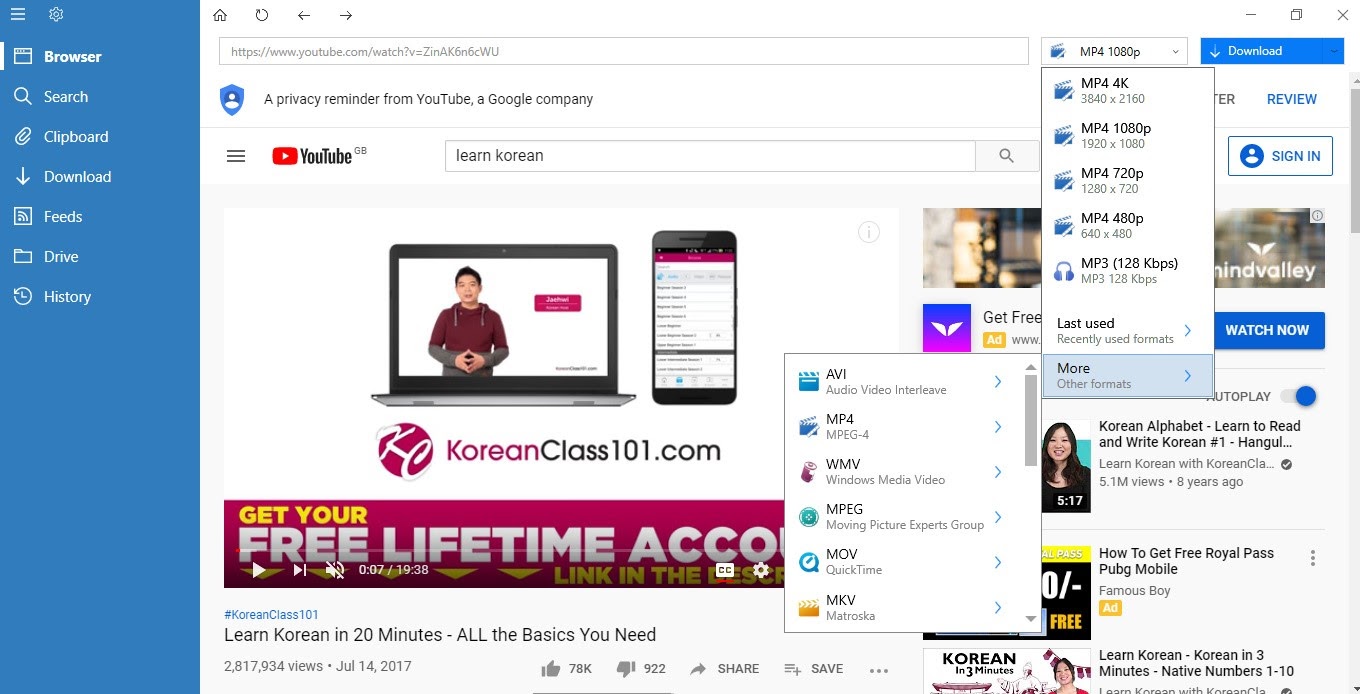Click the #KoreanClass101 hashtag link
The height and width of the screenshot is (694, 1360).
point(271,615)
